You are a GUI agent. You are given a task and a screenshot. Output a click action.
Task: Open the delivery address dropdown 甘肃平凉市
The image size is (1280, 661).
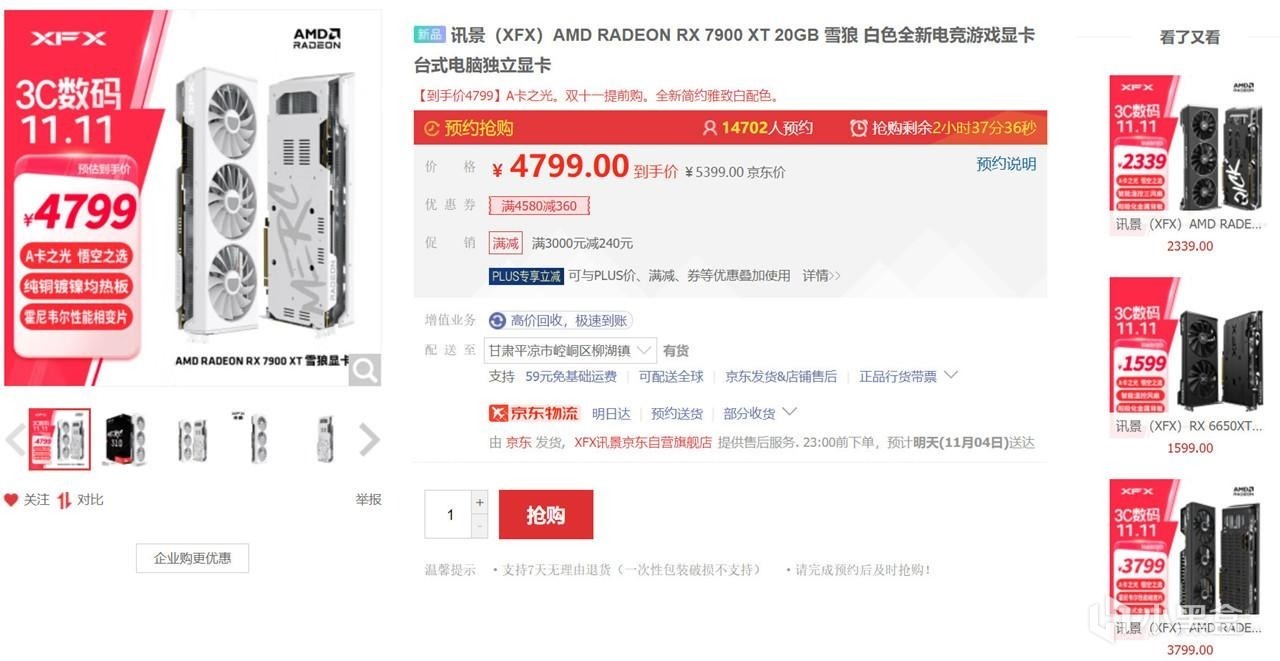[x=570, y=350]
